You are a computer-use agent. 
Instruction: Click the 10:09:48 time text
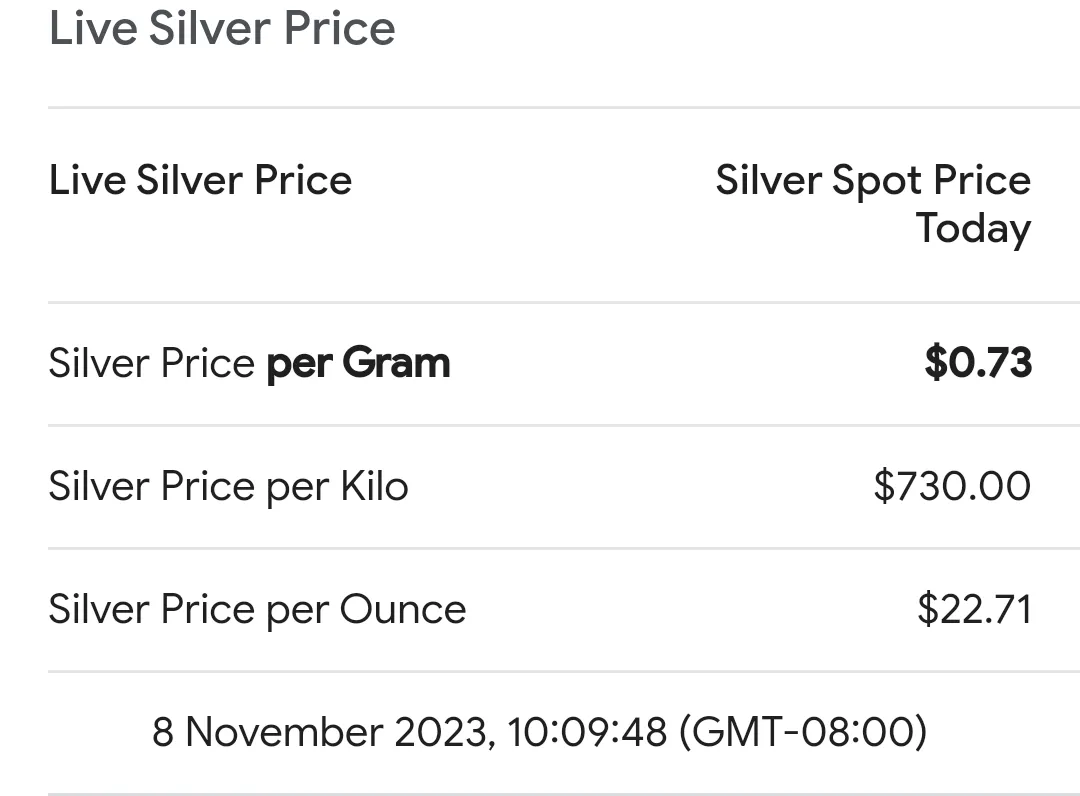pyautogui.click(x=587, y=733)
